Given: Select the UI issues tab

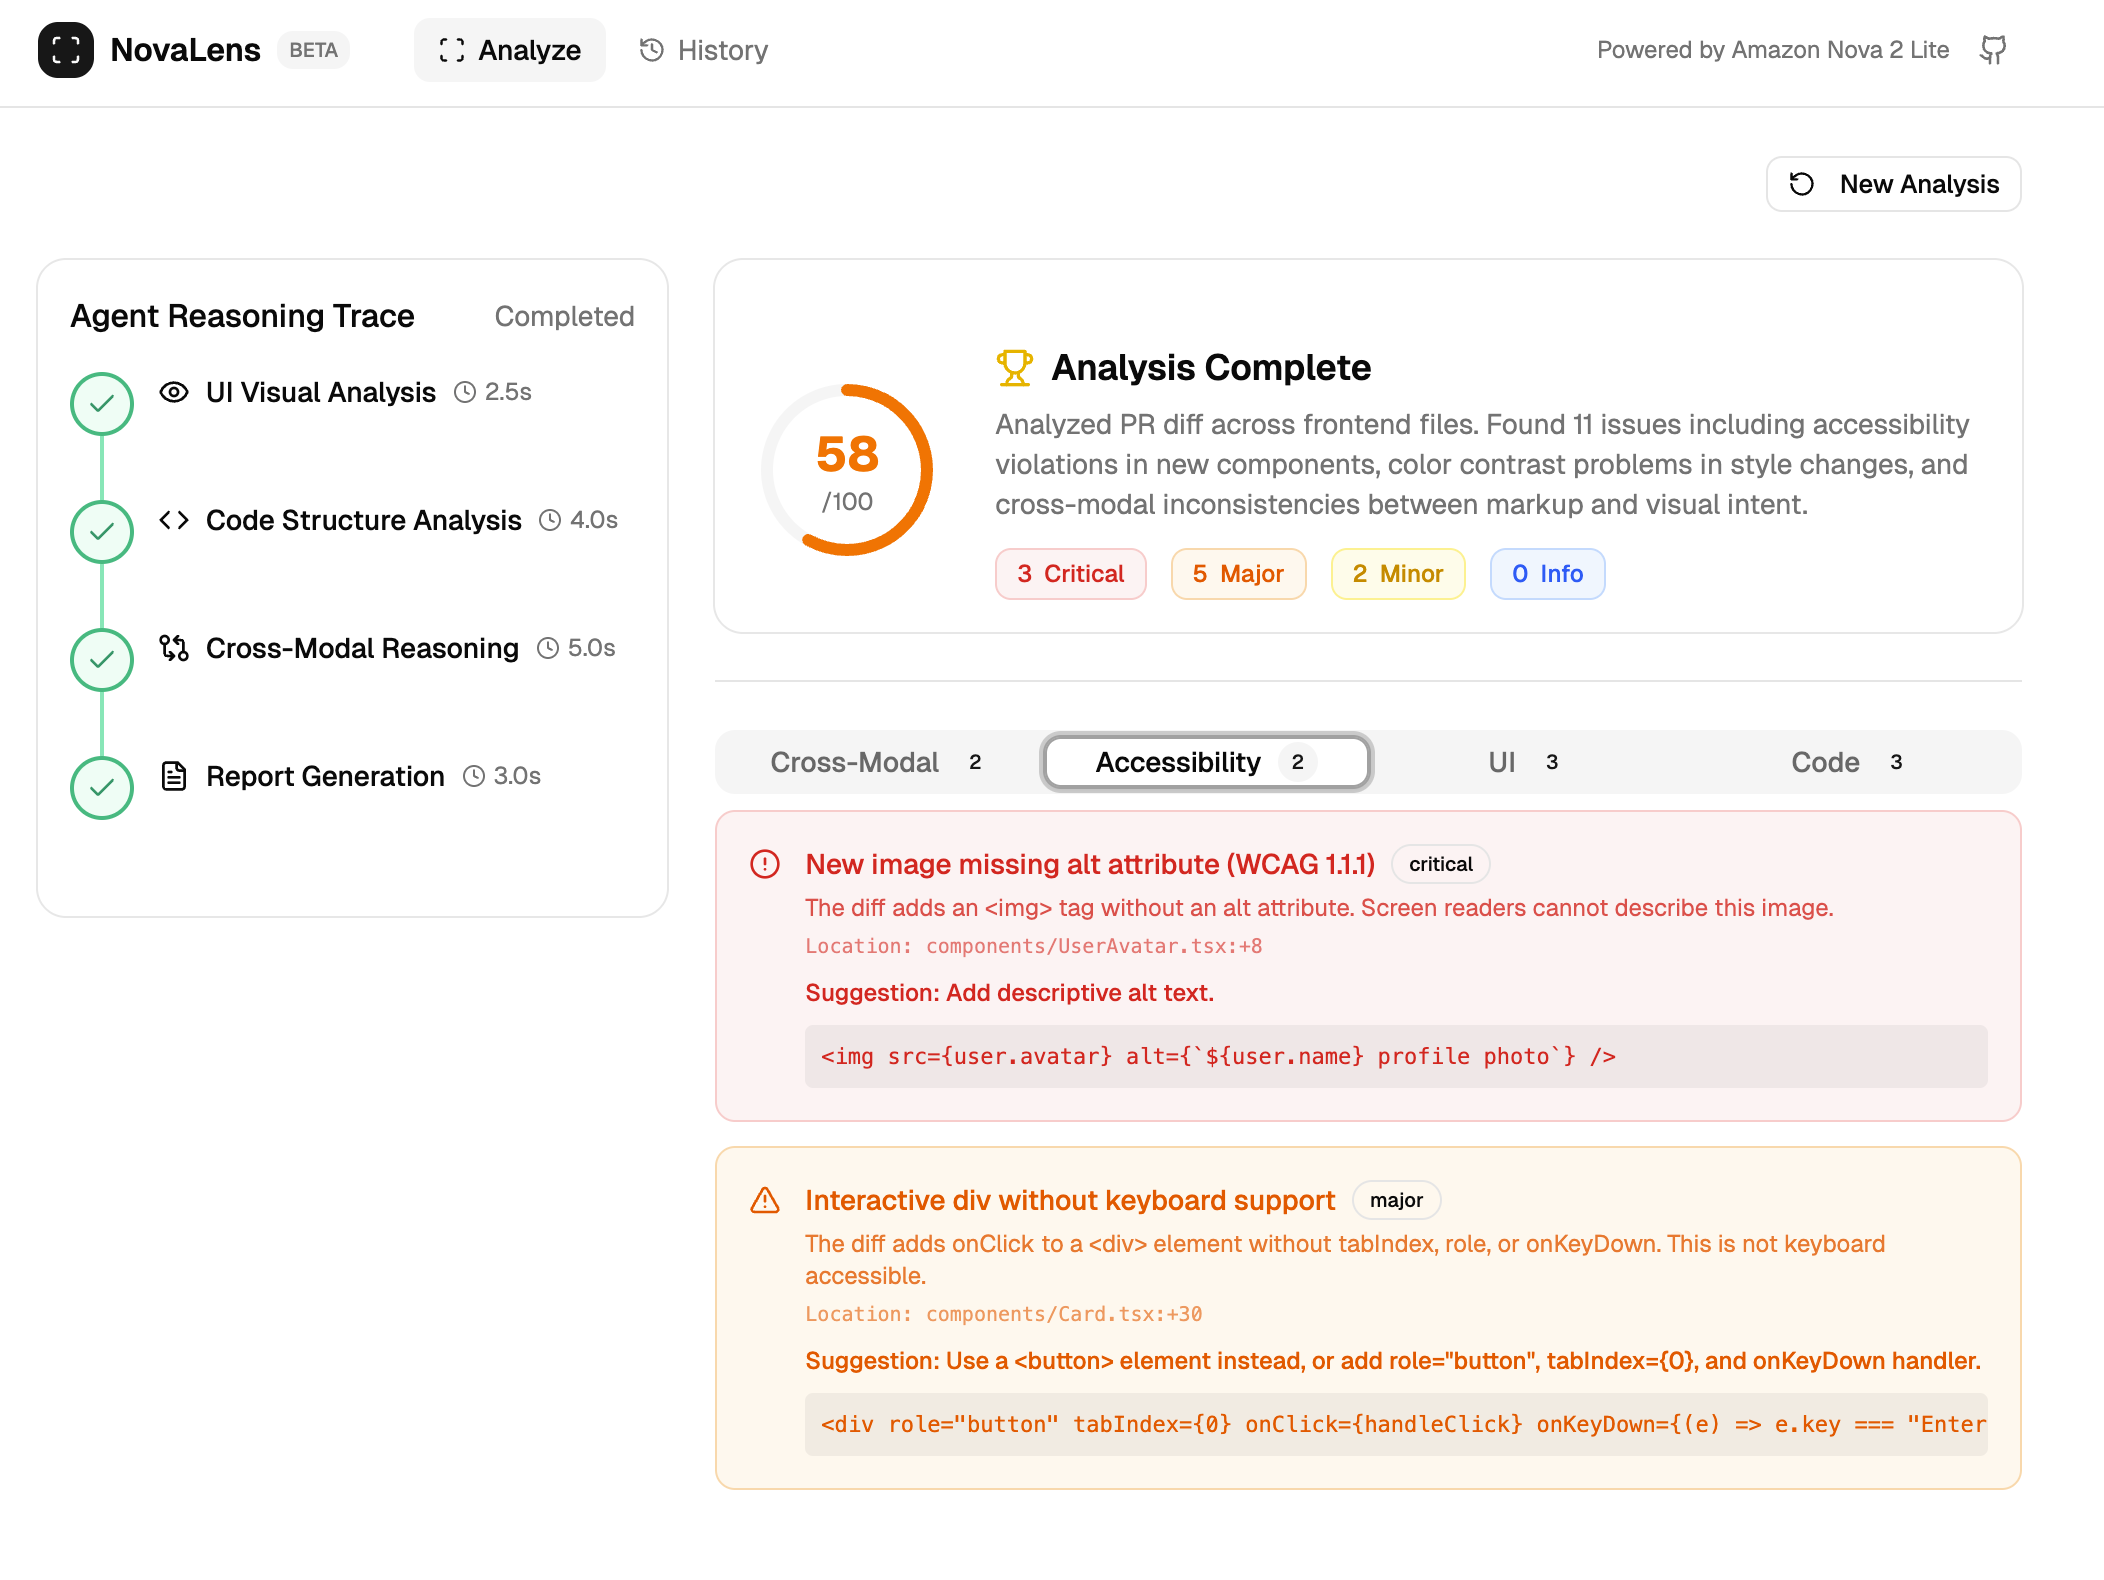Looking at the screenshot, I should point(1521,762).
